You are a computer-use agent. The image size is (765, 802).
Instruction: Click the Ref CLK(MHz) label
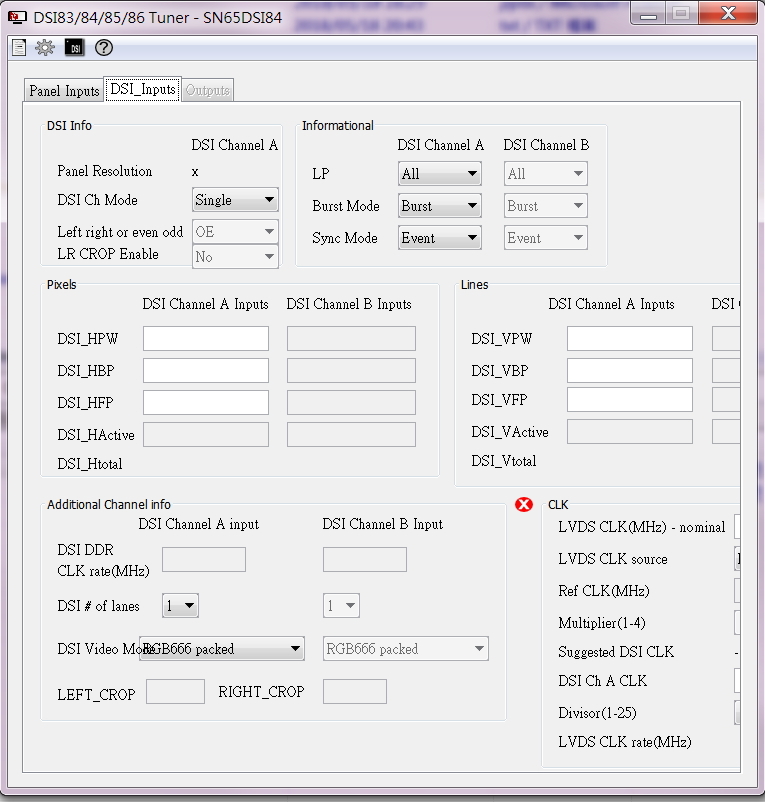(604, 591)
